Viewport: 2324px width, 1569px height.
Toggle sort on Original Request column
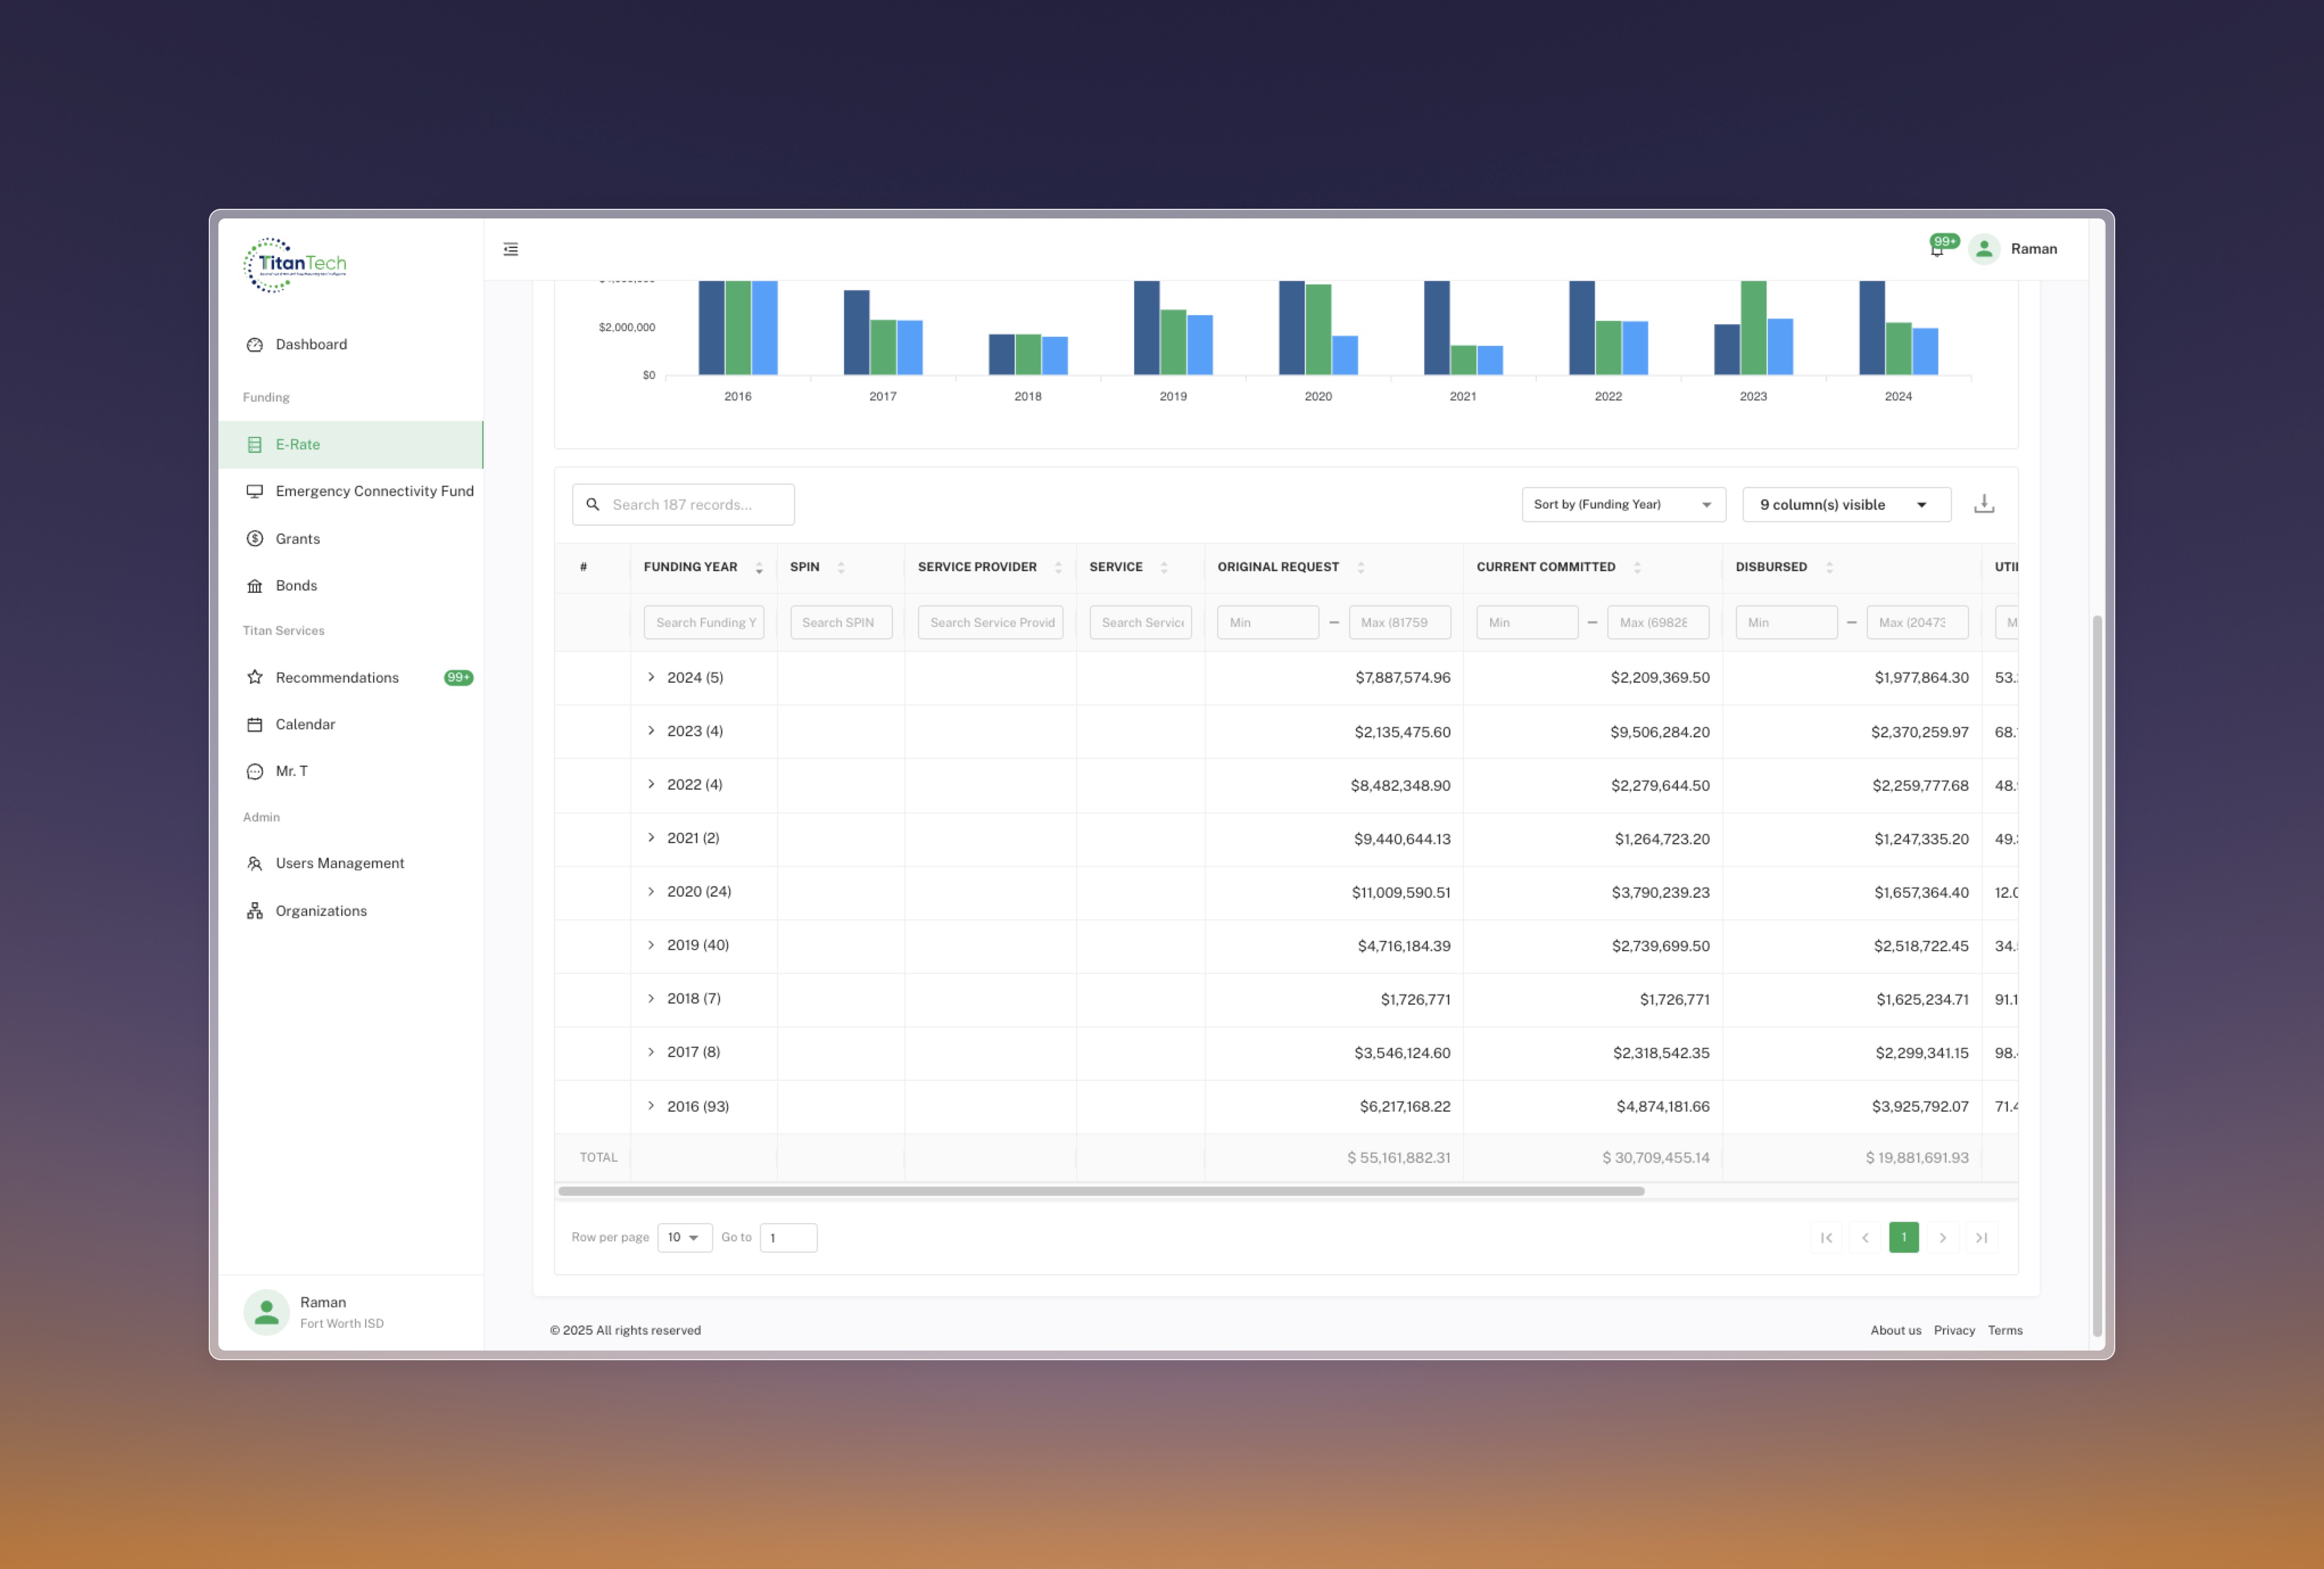click(x=1360, y=567)
